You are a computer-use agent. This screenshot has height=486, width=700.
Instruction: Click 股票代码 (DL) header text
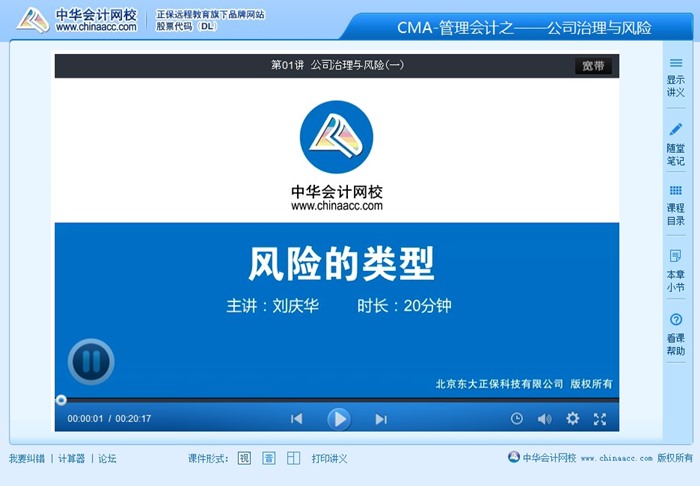(187, 27)
